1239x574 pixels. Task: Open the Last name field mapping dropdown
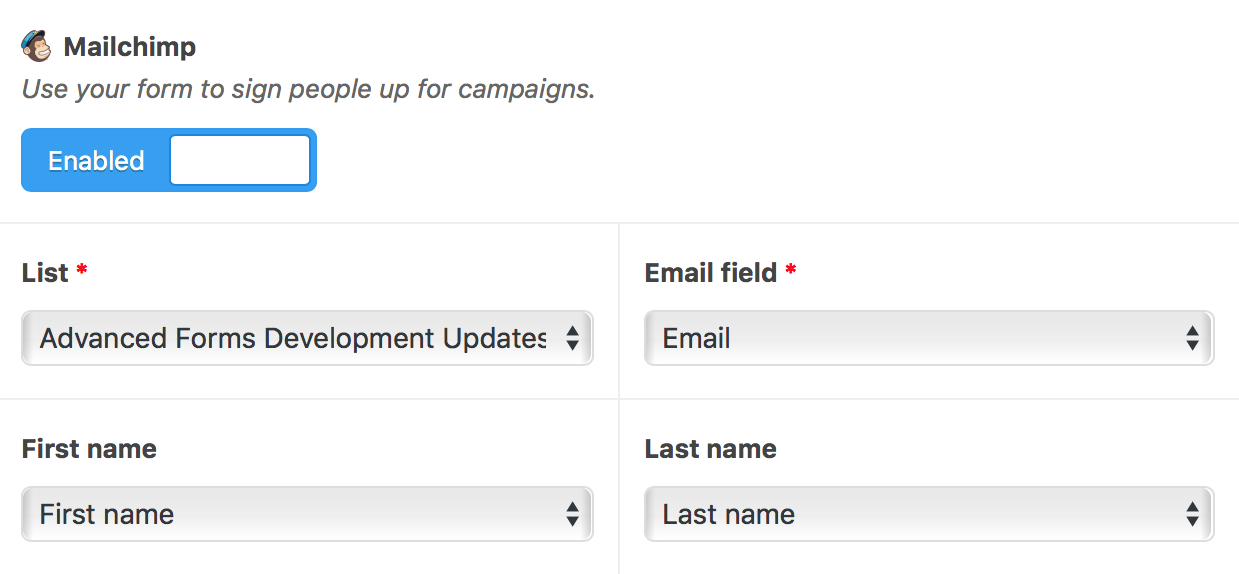pos(929,514)
